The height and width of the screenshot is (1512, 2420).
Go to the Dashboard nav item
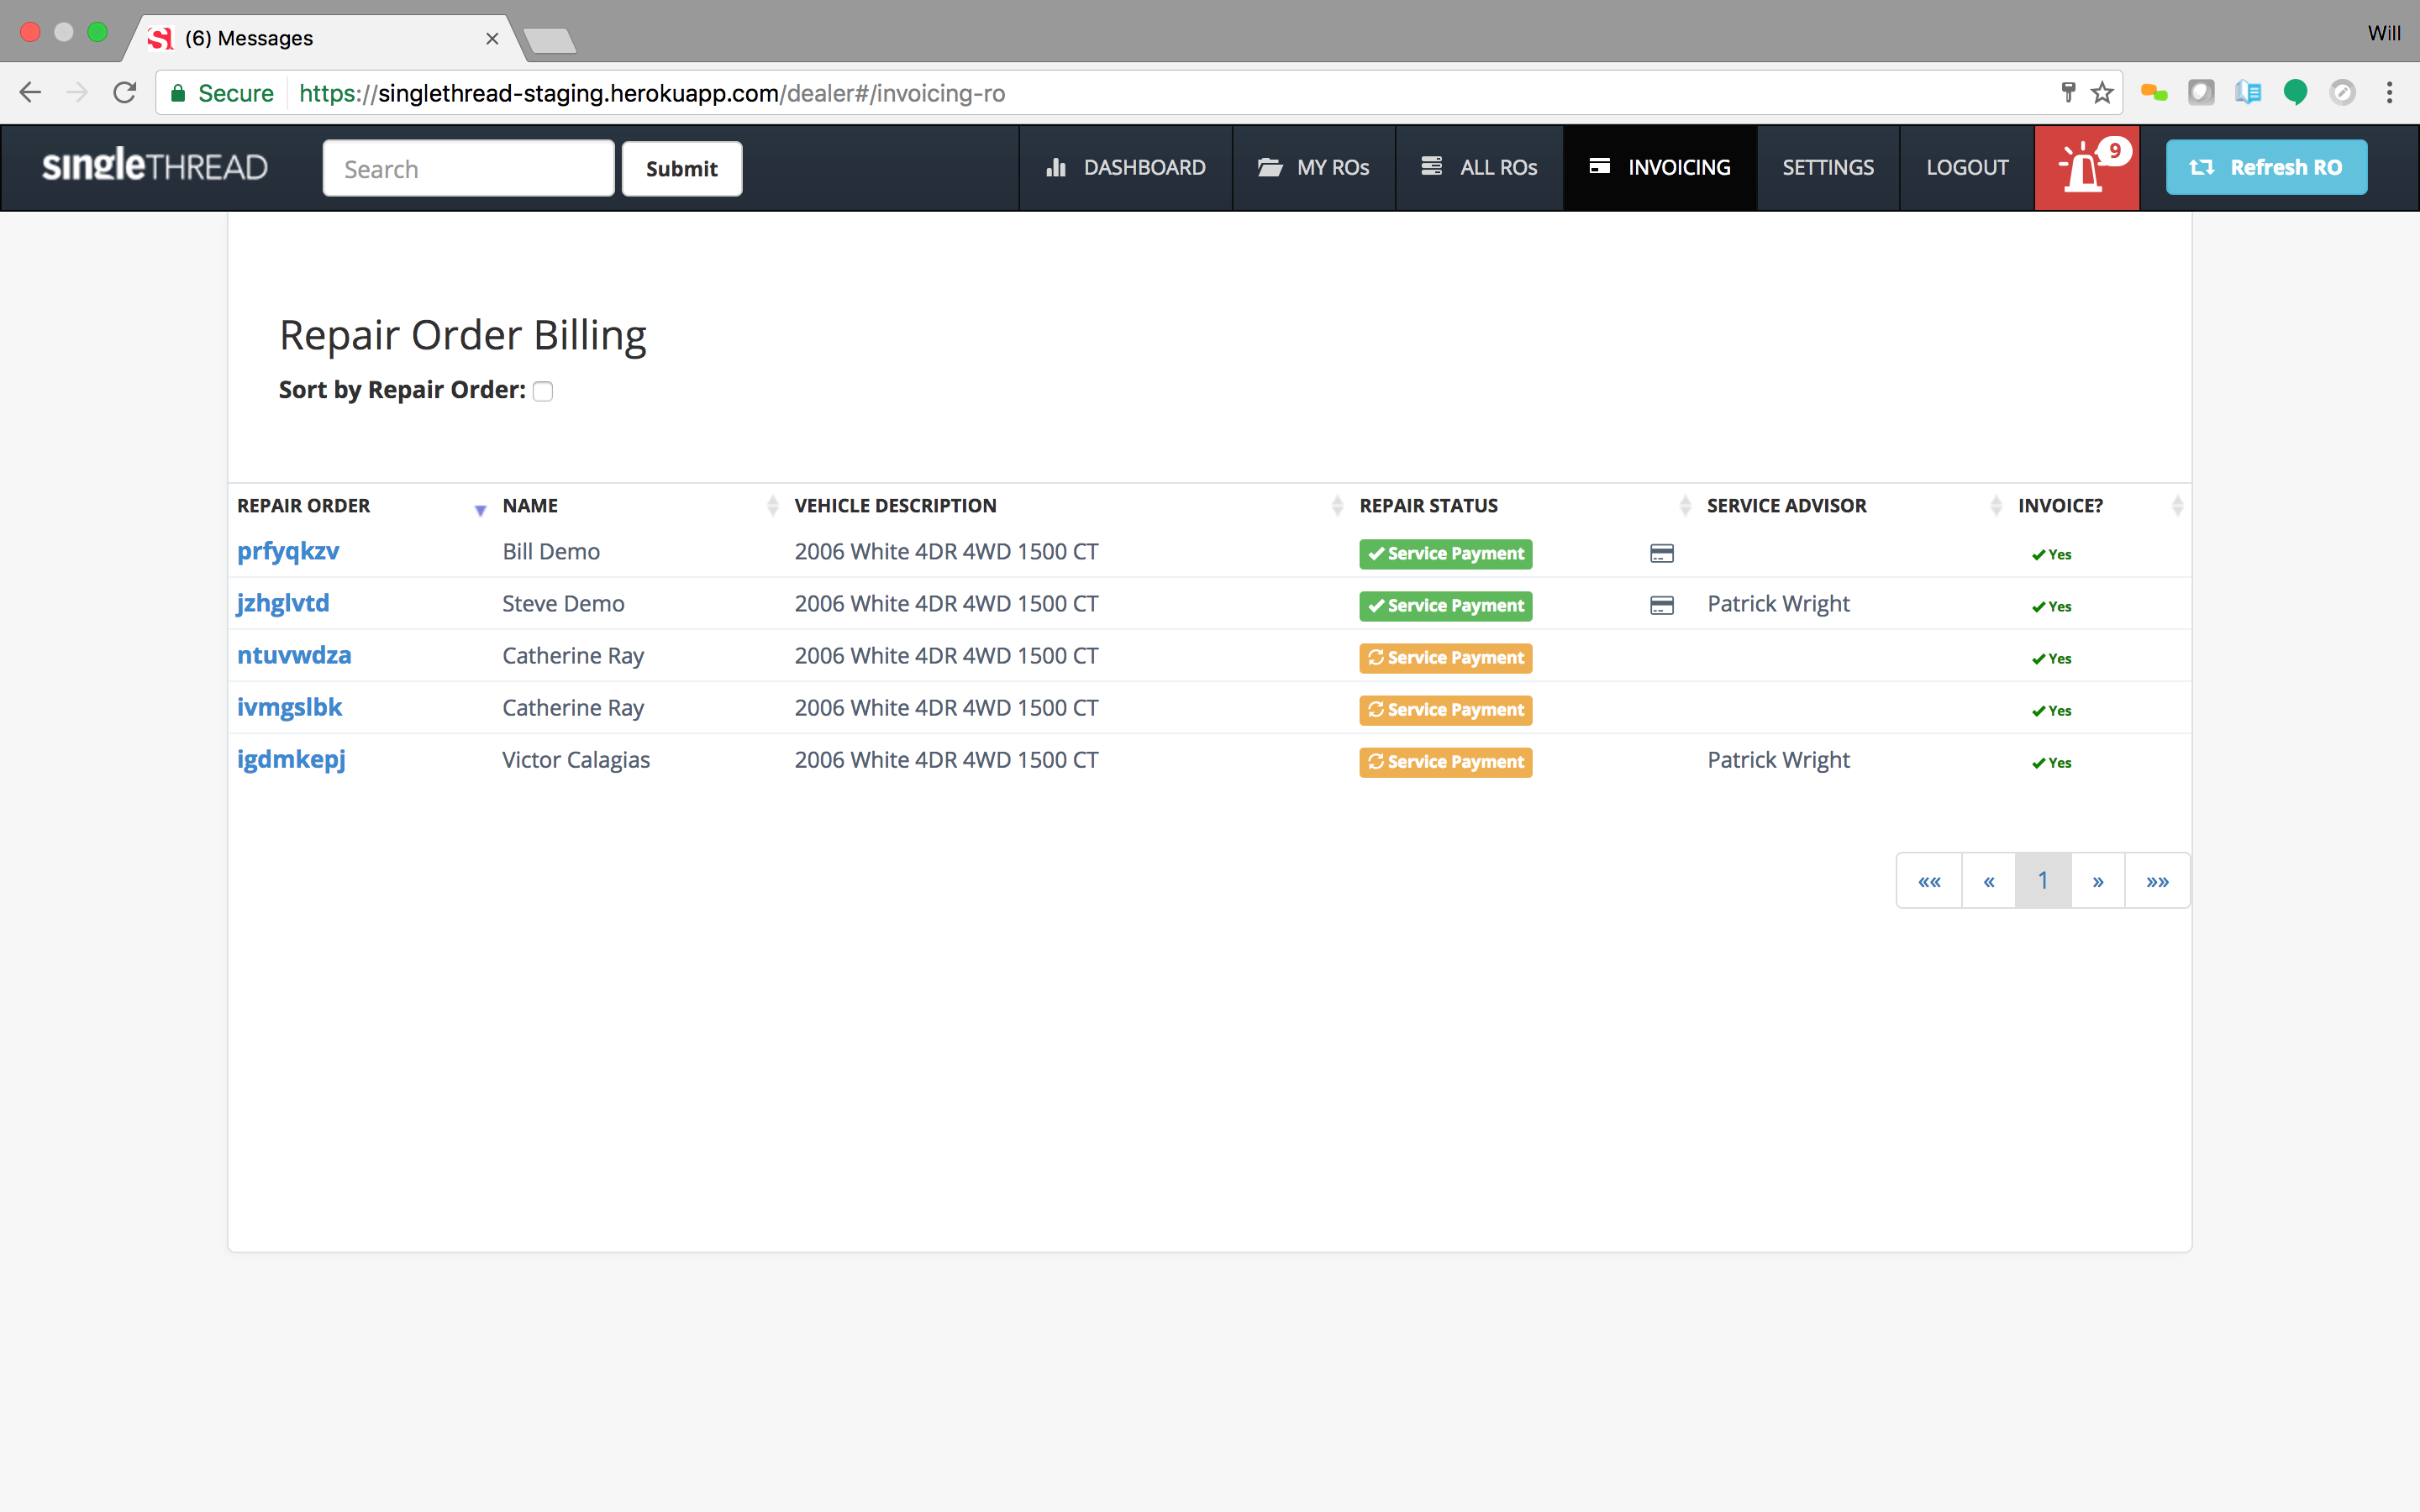1126,167
